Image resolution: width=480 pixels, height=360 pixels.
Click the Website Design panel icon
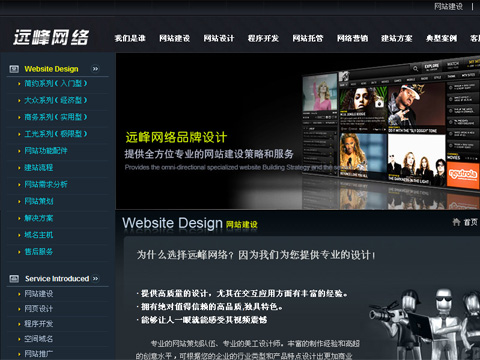pyautogui.click(x=14, y=69)
